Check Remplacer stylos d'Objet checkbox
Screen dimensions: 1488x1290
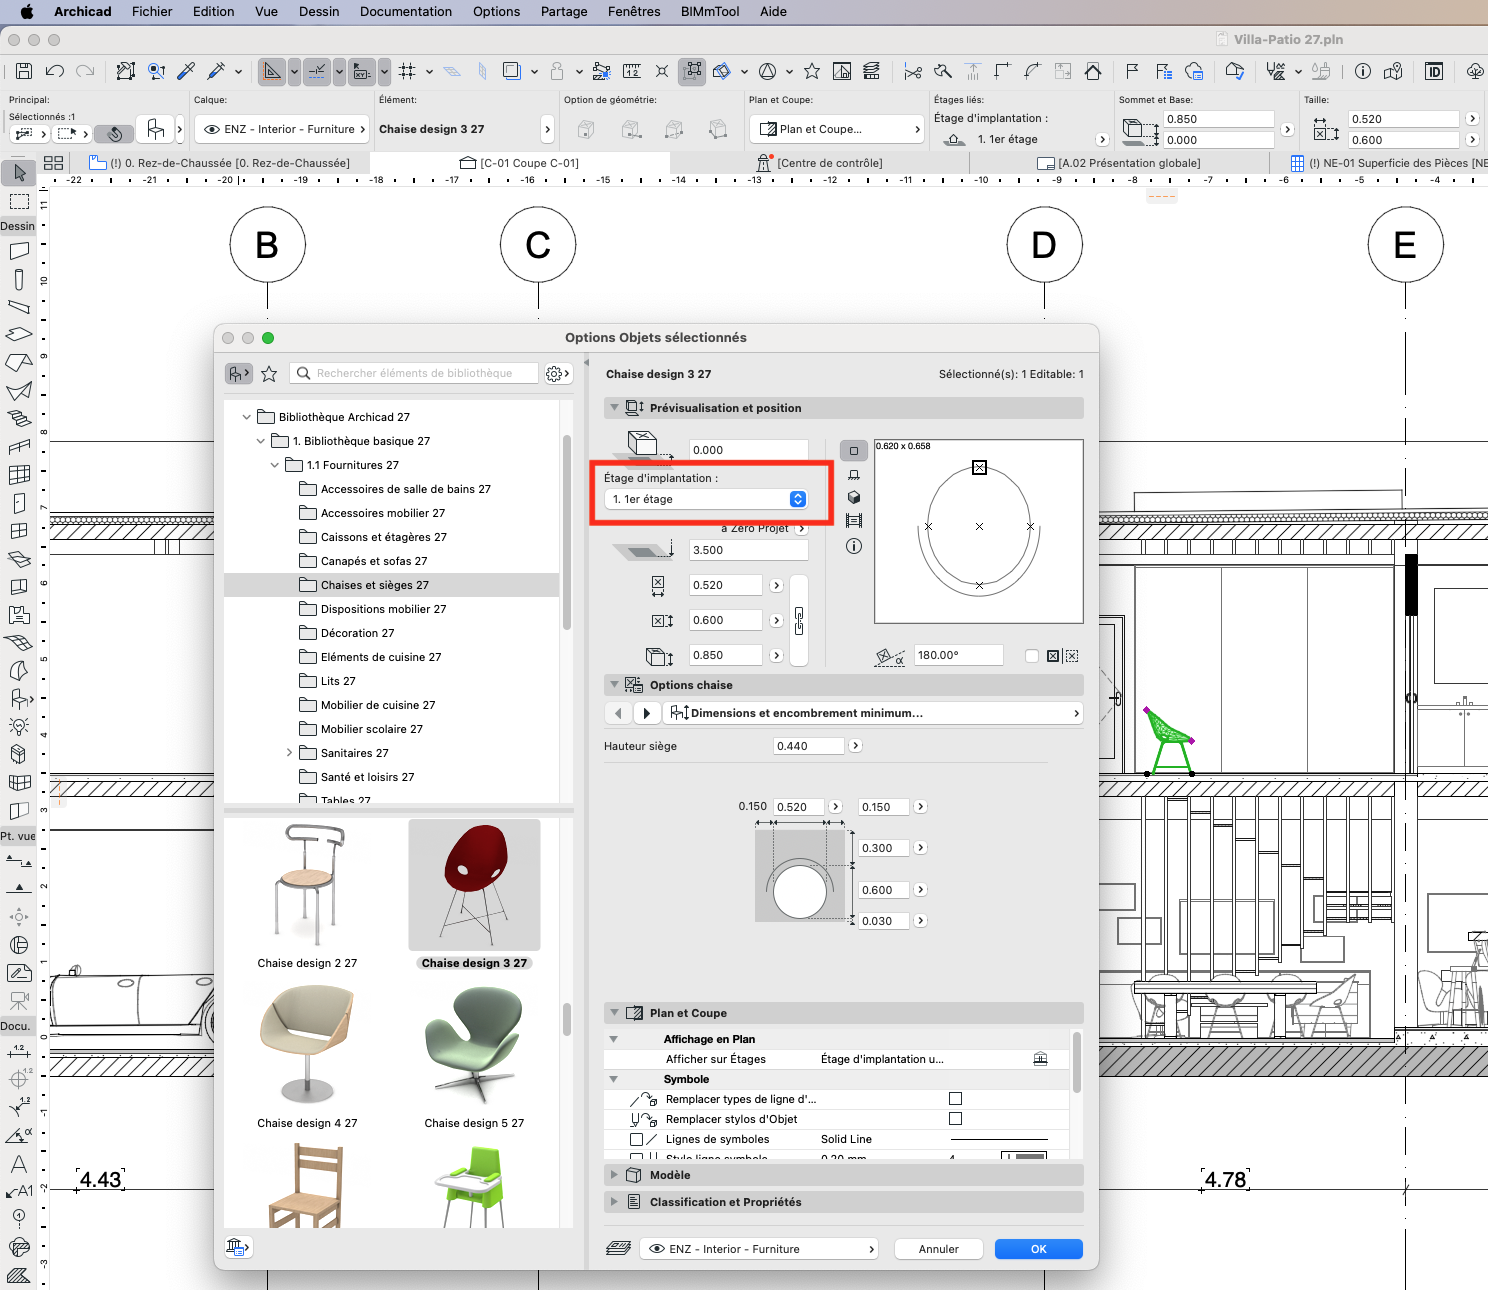(955, 1119)
